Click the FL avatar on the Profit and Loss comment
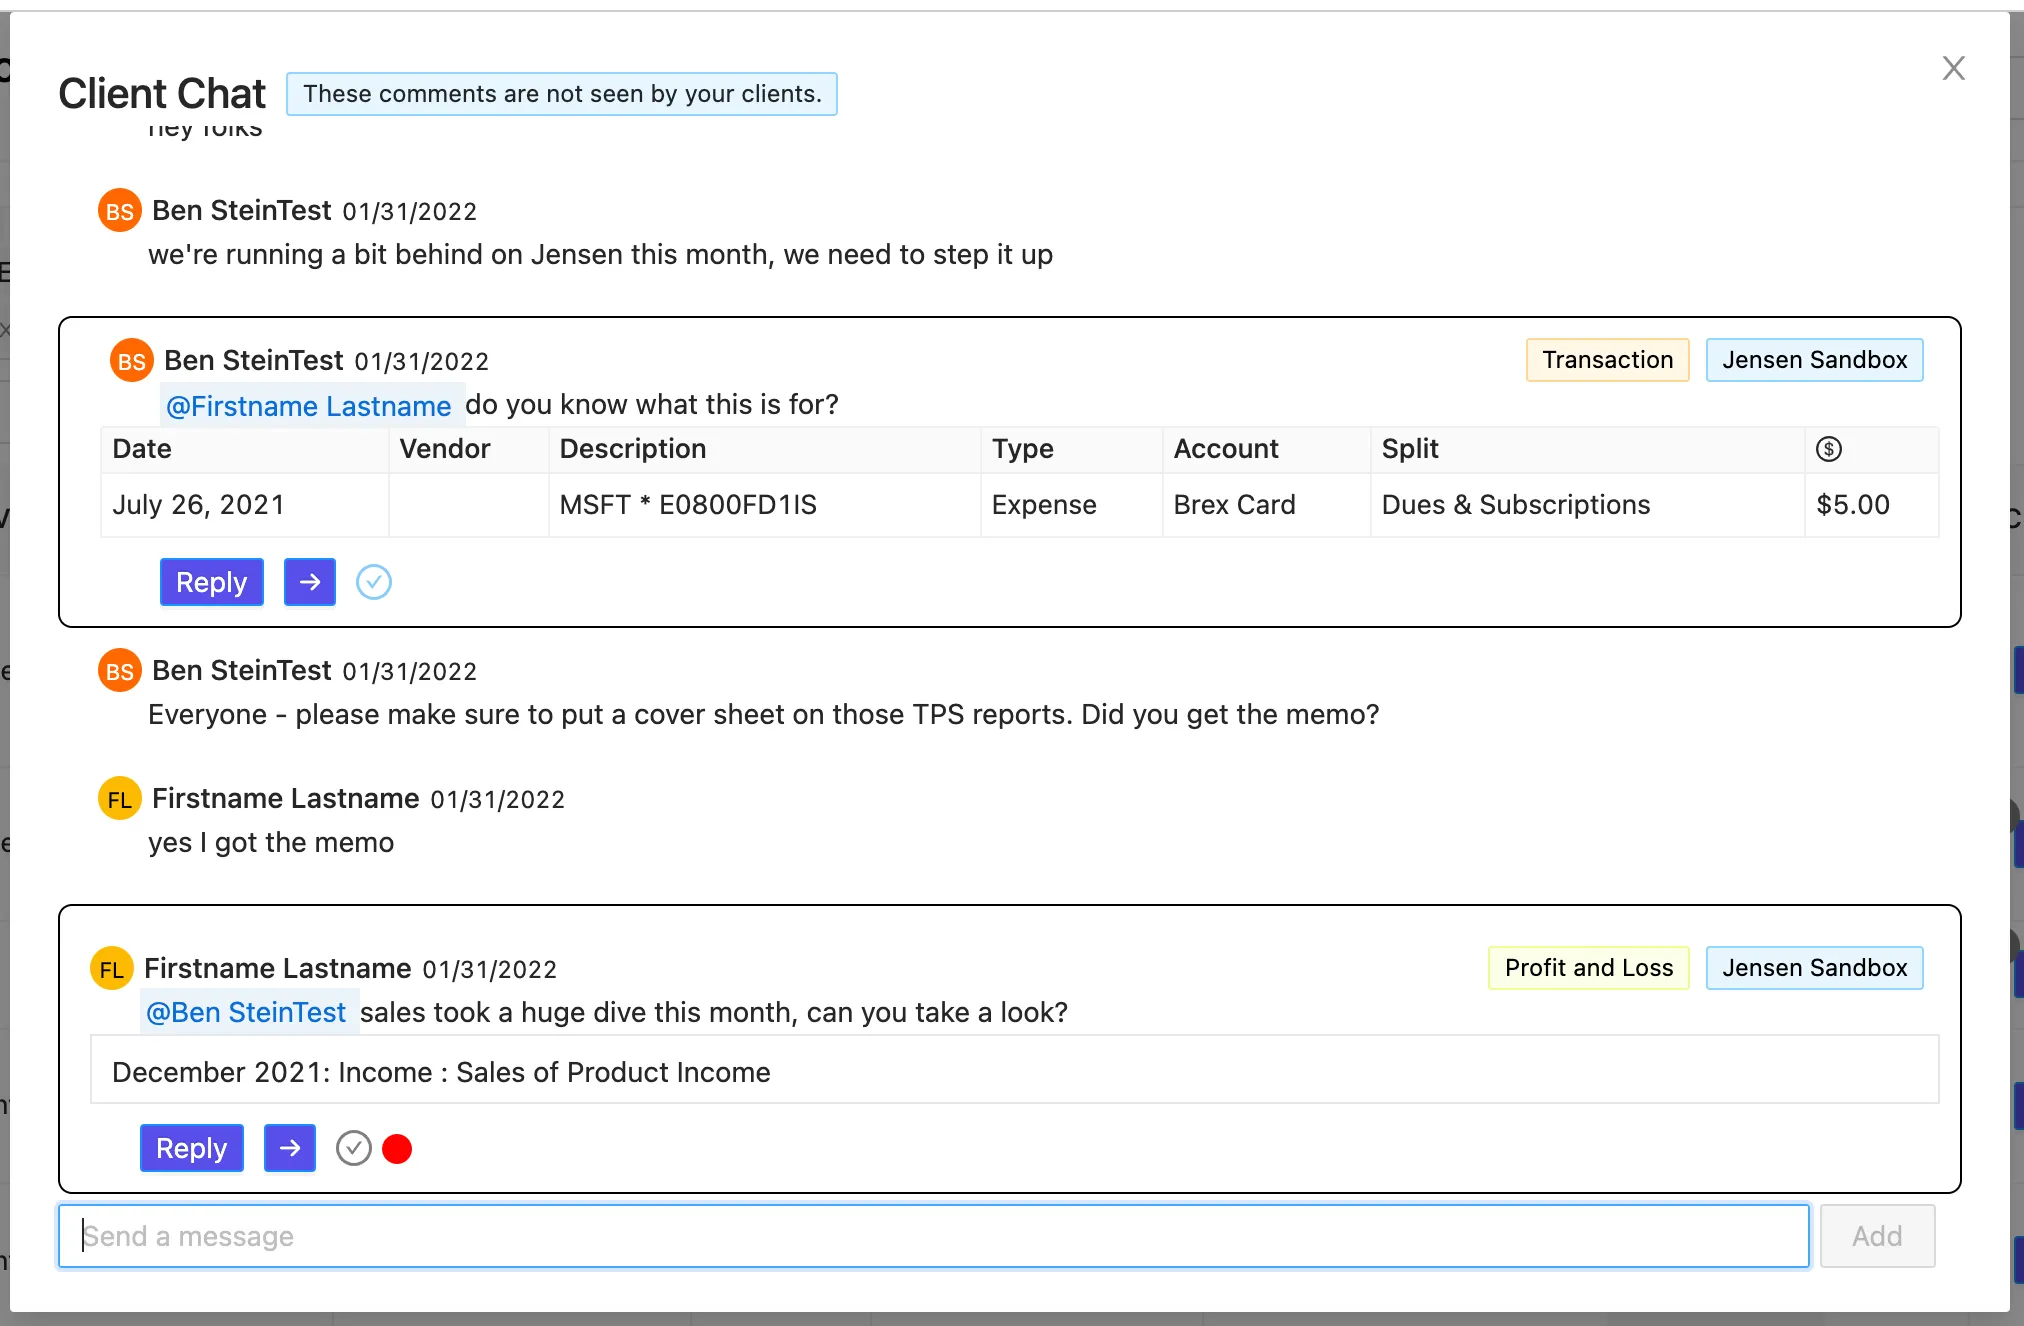The width and height of the screenshot is (2024, 1326). [x=112, y=969]
